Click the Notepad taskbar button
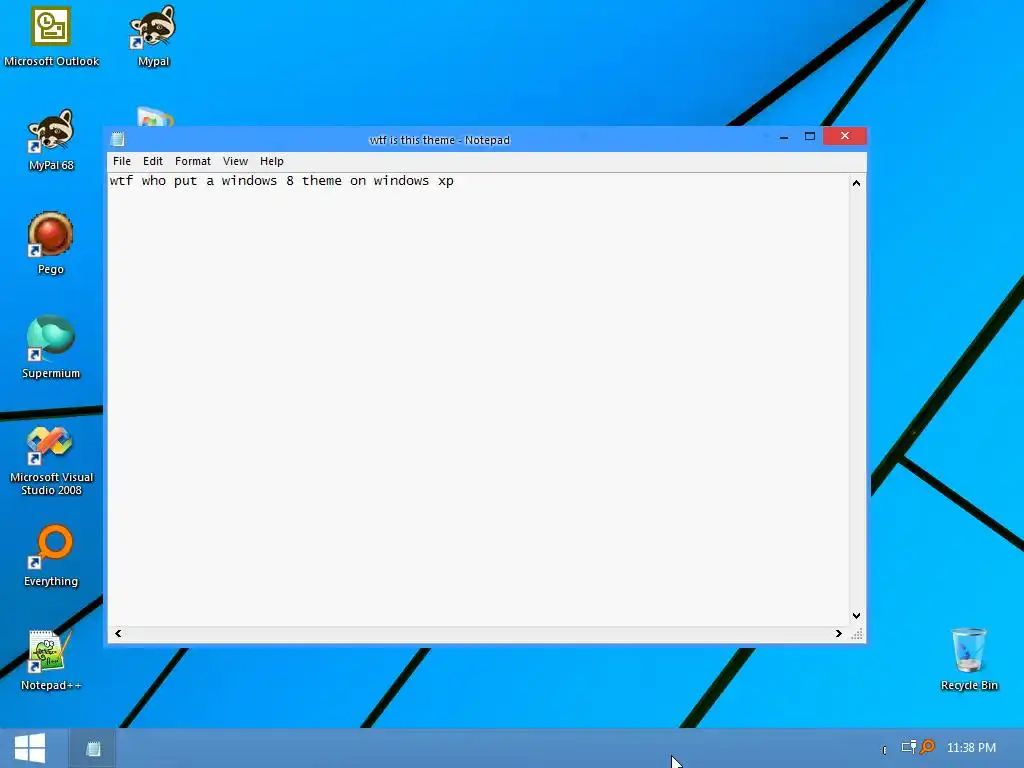This screenshot has height=768, width=1024. [93, 748]
